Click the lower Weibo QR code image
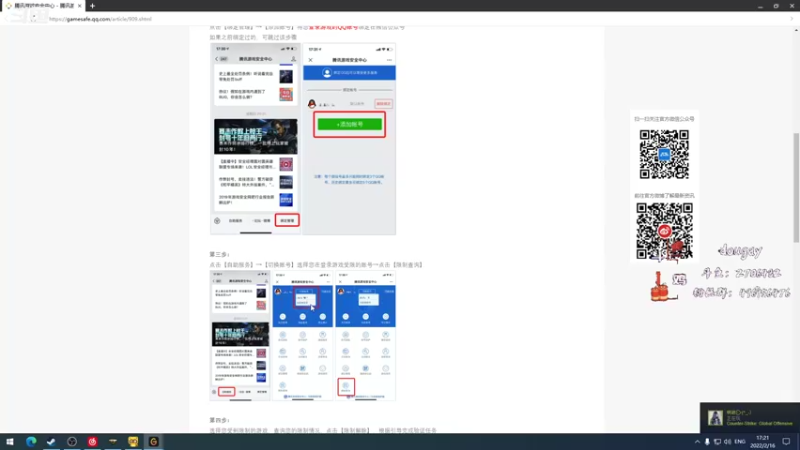Viewport: 800px width, 450px height. (x=664, y=231)
